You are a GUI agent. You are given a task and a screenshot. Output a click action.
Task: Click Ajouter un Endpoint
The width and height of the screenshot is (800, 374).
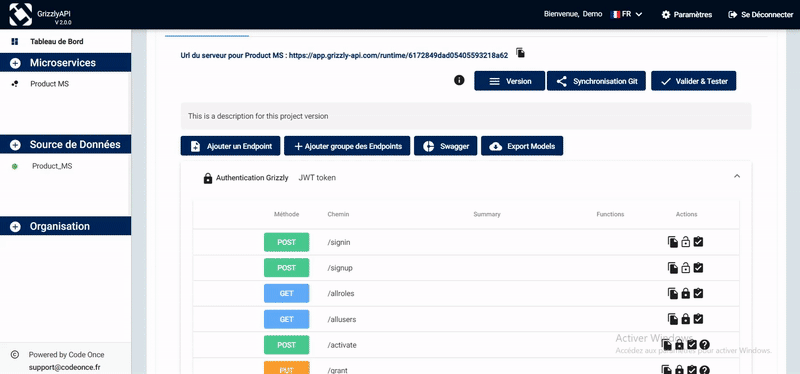(231, 146)
